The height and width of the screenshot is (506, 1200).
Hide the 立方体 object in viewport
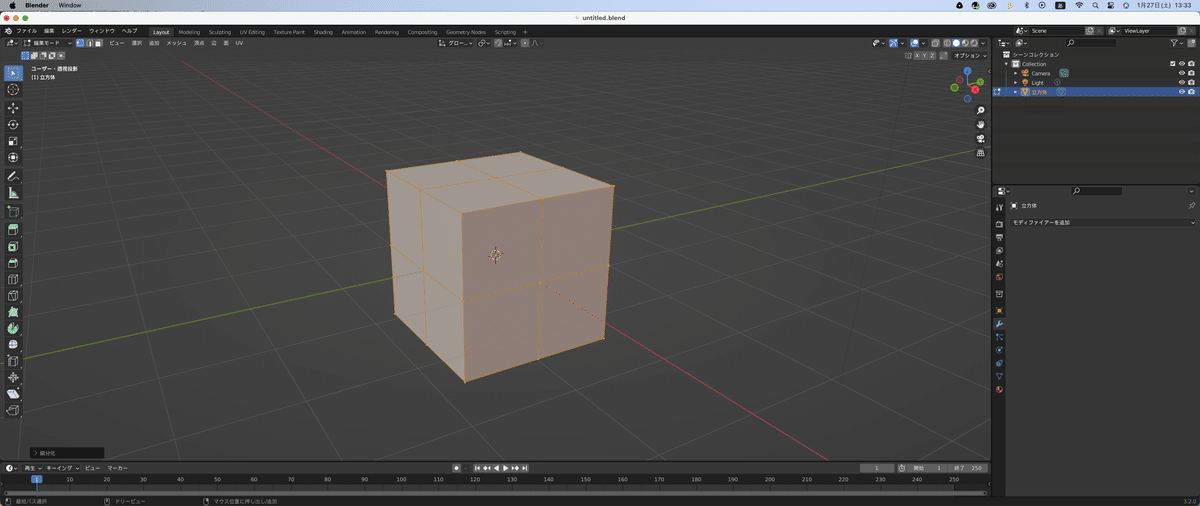tap(1181, 91)
